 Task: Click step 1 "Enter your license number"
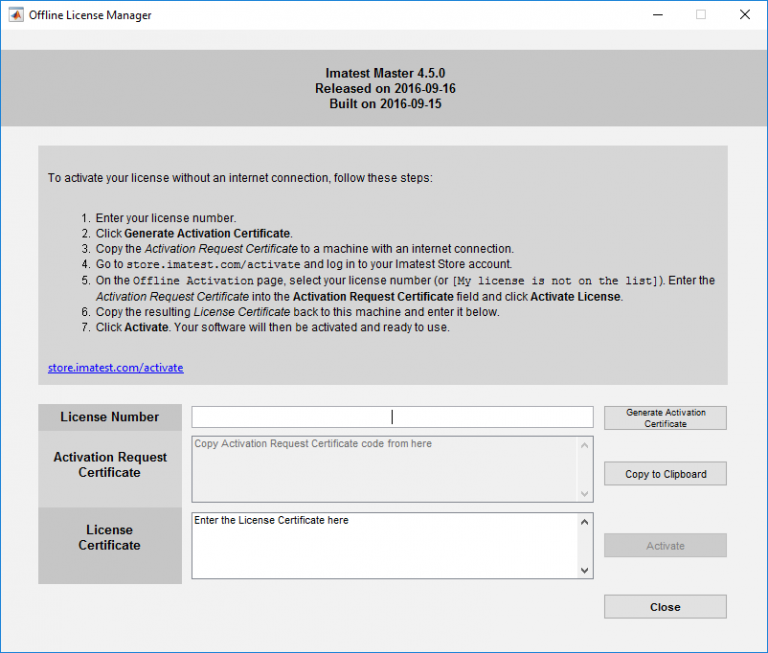pyautogui.click(x=166, y=218)
